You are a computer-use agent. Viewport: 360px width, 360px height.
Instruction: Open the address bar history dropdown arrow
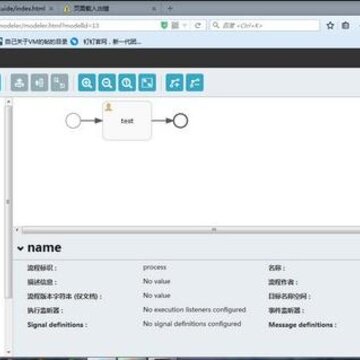(185, 25)
